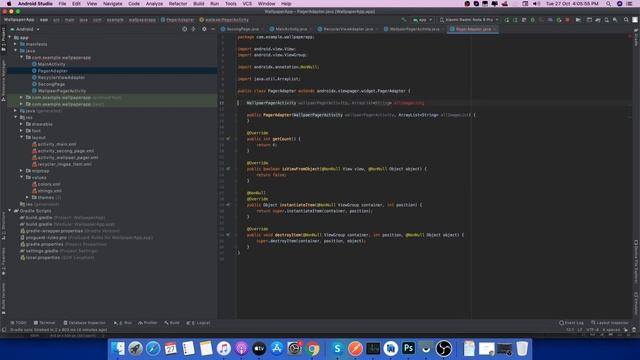Open Photoshop from the dock
Screen dimensions: 640x360
pos(408,349)
